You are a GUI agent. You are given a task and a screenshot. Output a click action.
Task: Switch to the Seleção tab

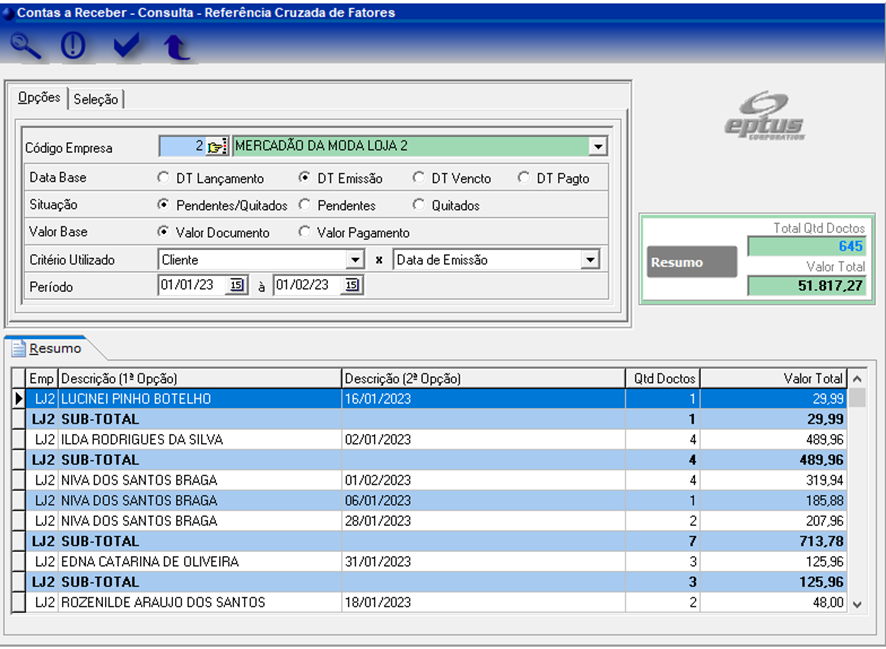tap(96, 99)
